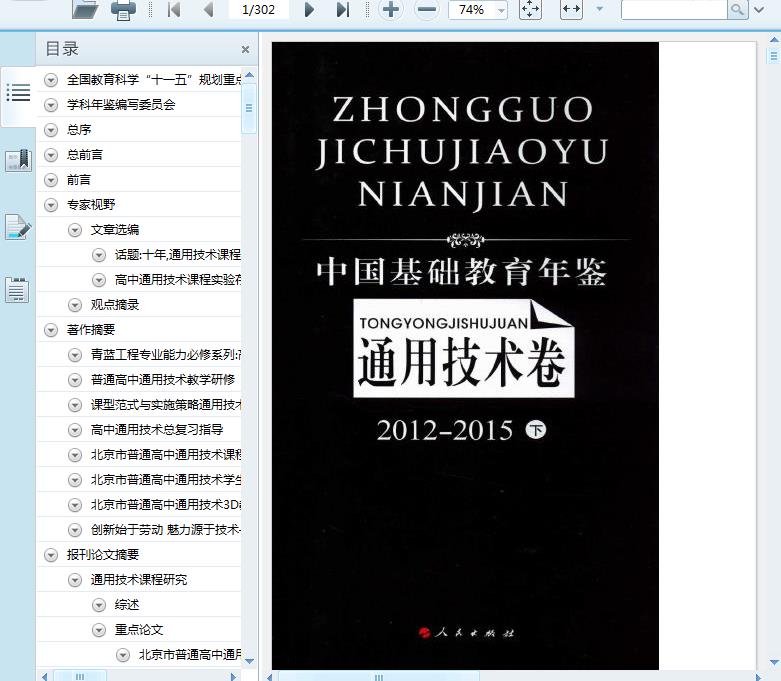Open 普通高中通用技术教学研修 entry
The image size is (781, 681).
click(x=163, y=380)
